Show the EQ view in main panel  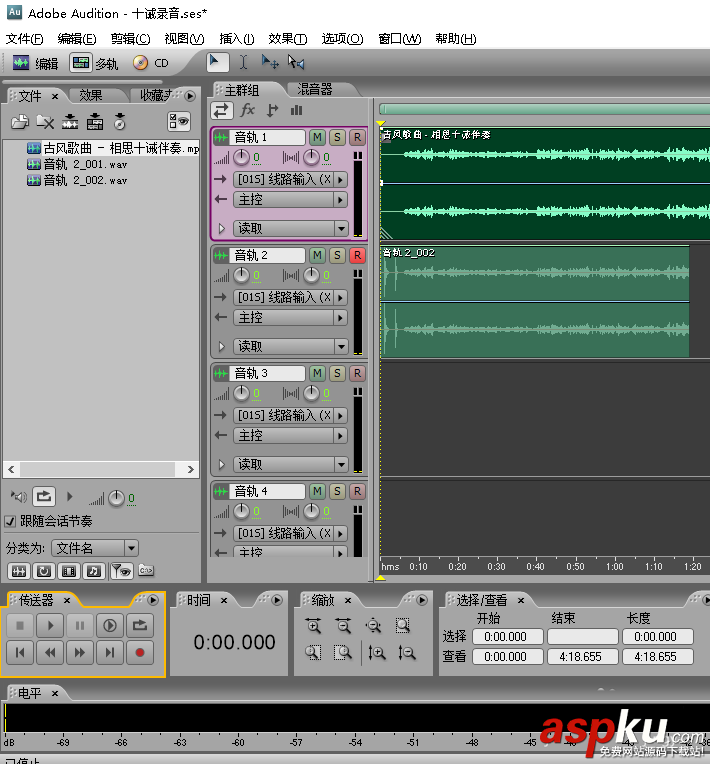(296, 111)
